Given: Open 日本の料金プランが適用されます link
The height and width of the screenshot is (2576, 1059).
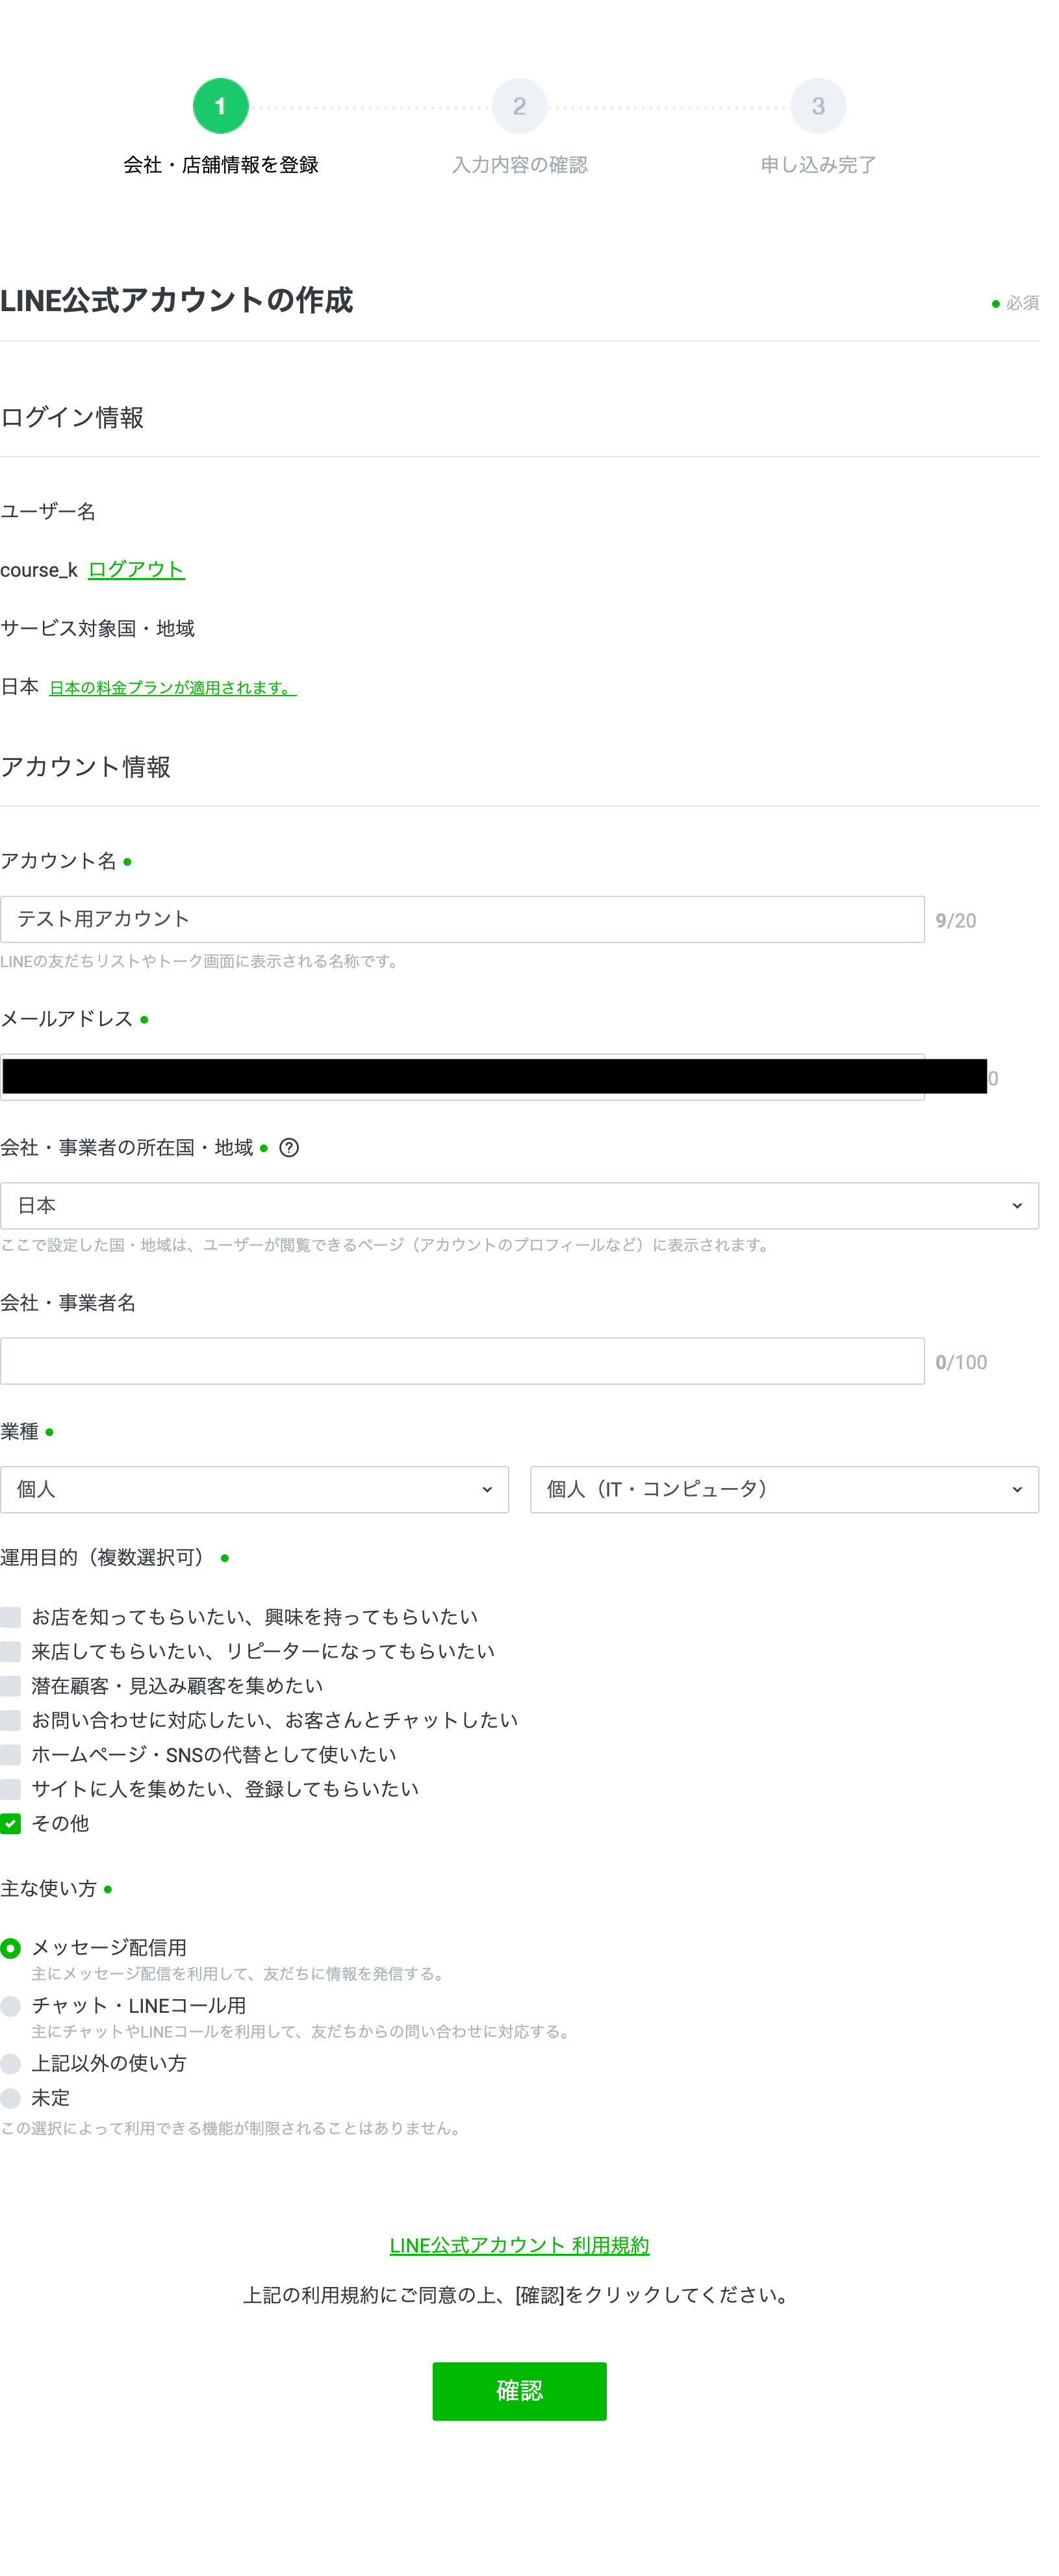Looking at the screenshot, I should click(173, 688).
